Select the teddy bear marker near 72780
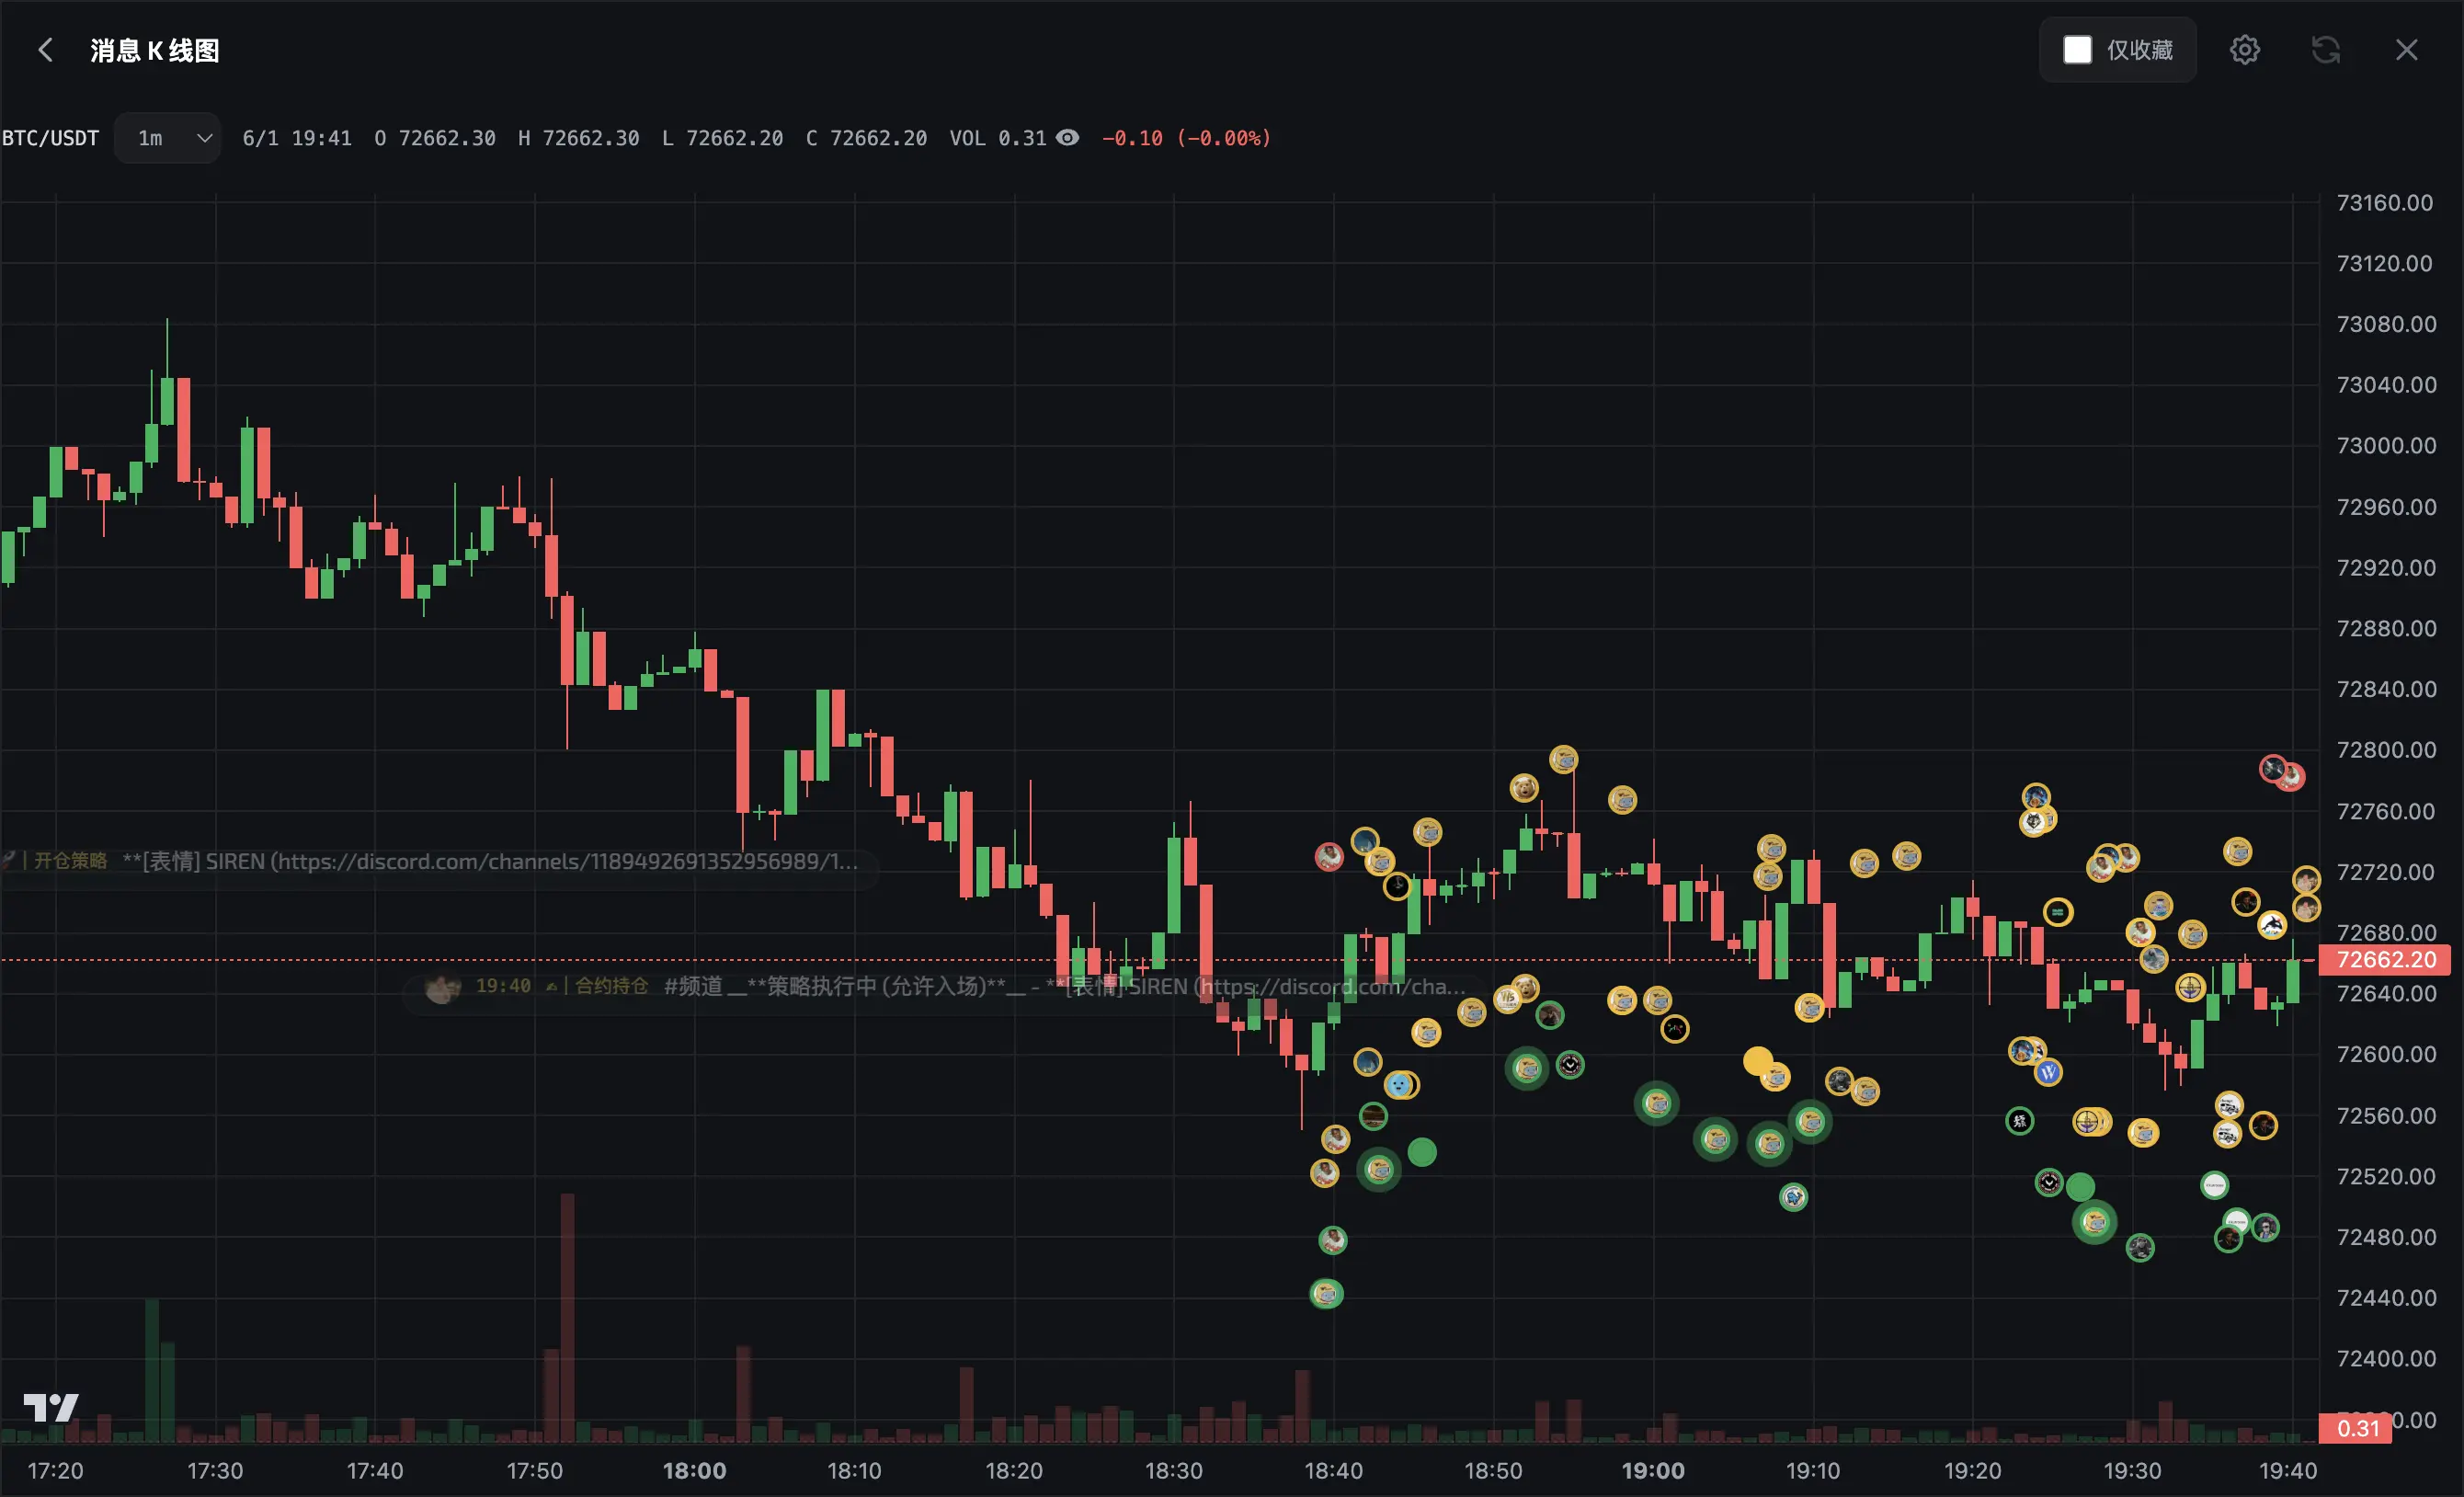2464x1497 pixels. (1523, 788)
